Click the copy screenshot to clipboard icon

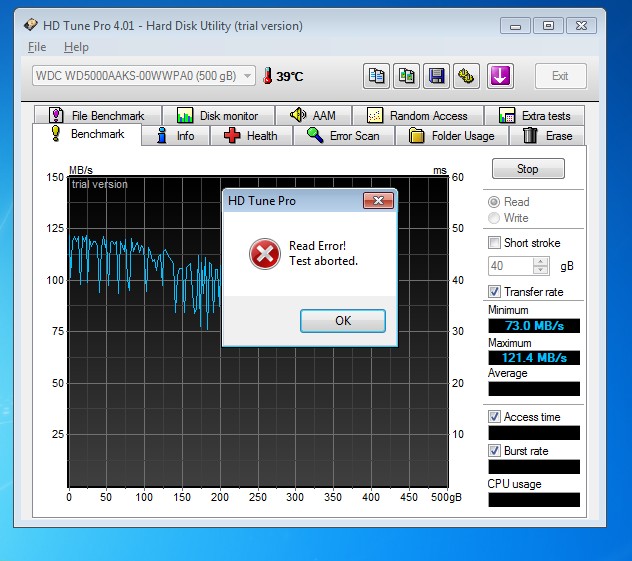click(406, 76)
